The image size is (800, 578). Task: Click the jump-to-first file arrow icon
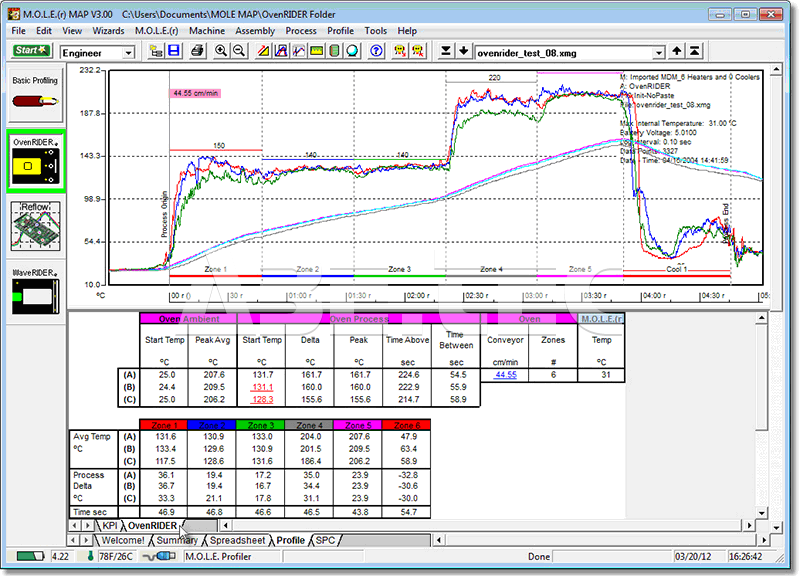pos(694,51)
